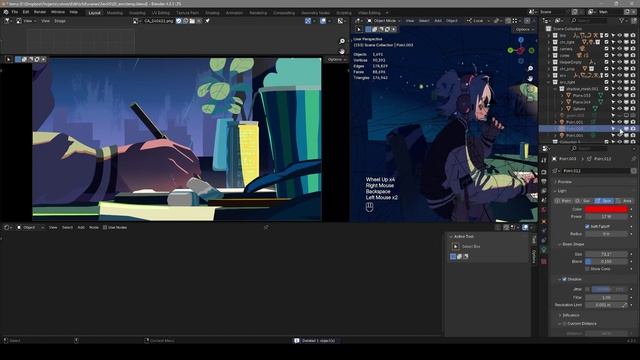Expand Plane.033 in the outliner
Viewport: 640px width, 360px height.
(562, 96)
